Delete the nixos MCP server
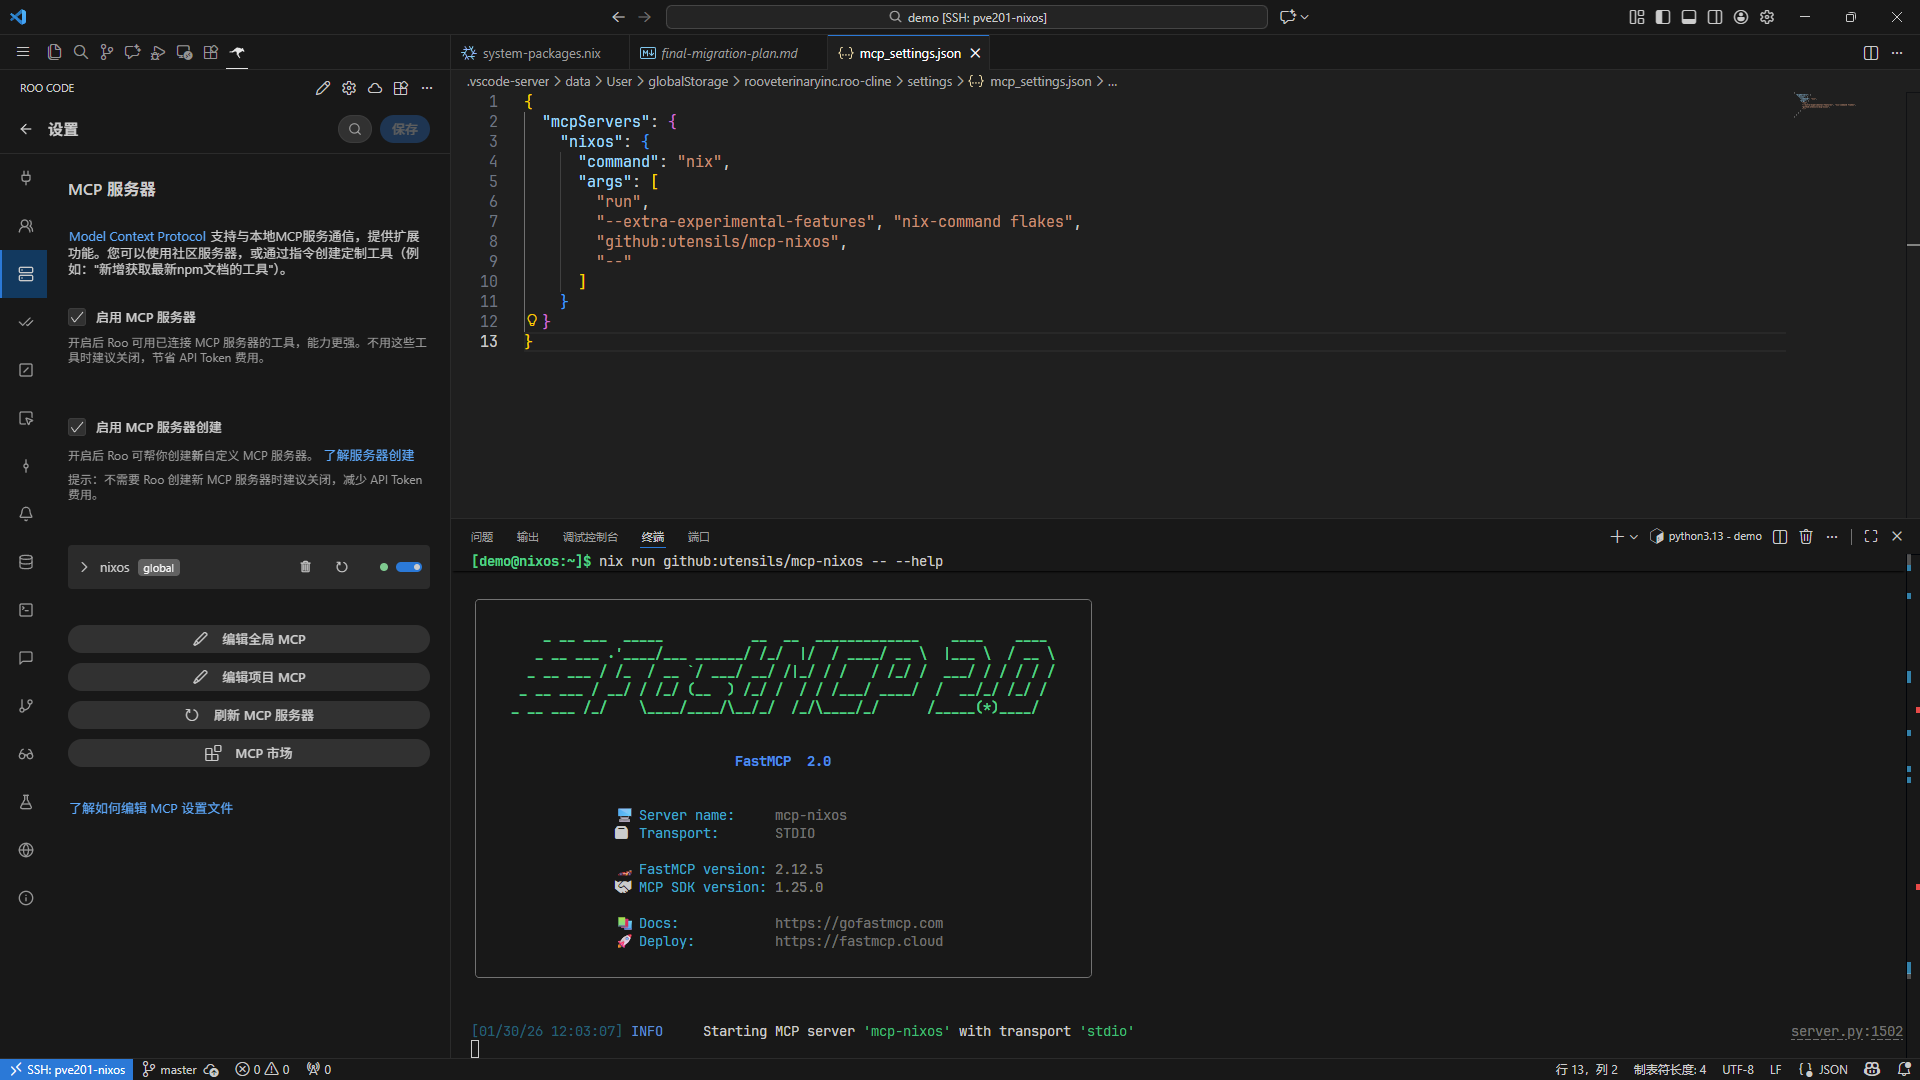 (x=305, y=567)
